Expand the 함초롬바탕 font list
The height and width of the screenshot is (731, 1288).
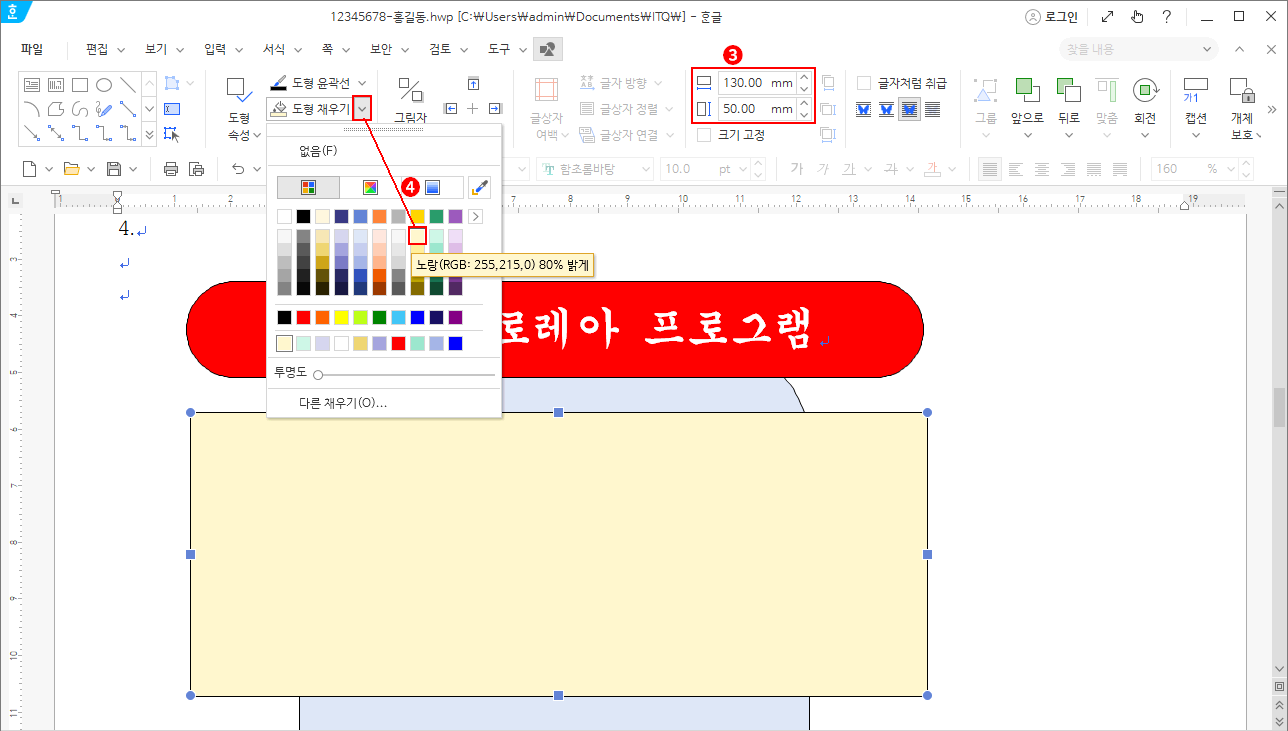tap(645, 169)
